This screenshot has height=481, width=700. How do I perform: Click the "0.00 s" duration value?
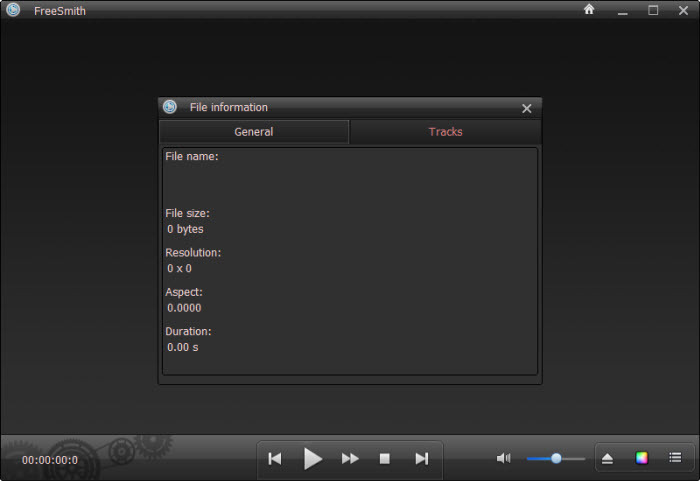tap(183, 347)
